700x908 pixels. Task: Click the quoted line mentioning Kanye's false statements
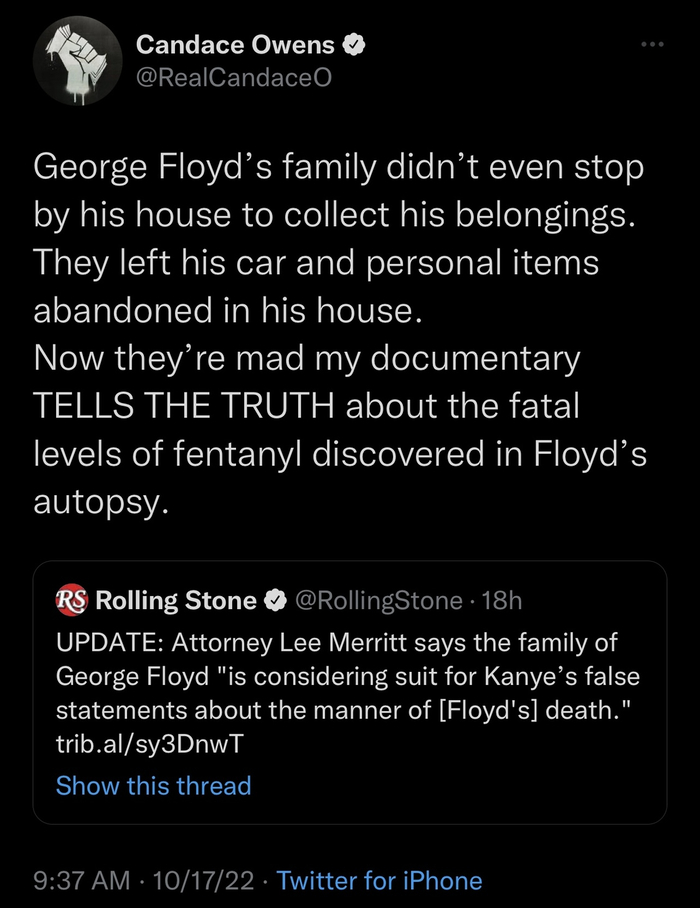(x=347, y=676)
